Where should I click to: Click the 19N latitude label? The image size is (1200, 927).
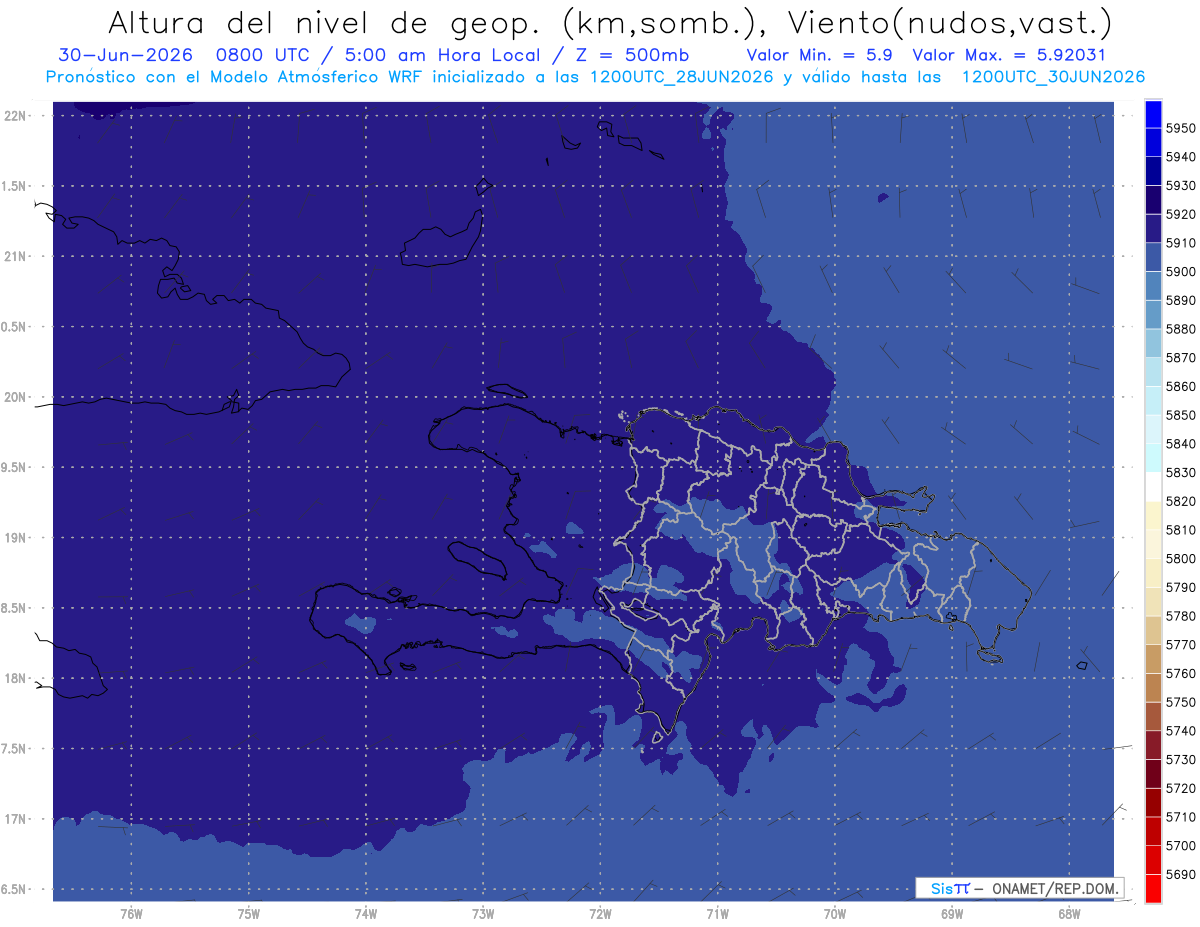[17, 538]
